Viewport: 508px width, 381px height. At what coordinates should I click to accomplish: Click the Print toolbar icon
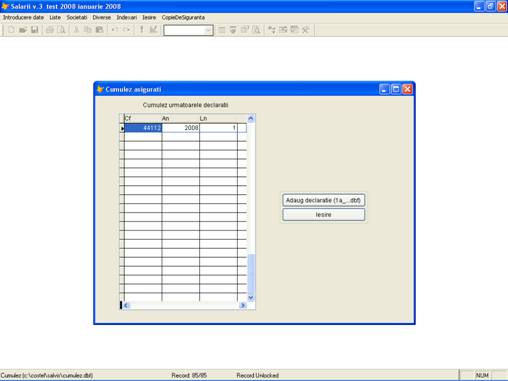50,30
